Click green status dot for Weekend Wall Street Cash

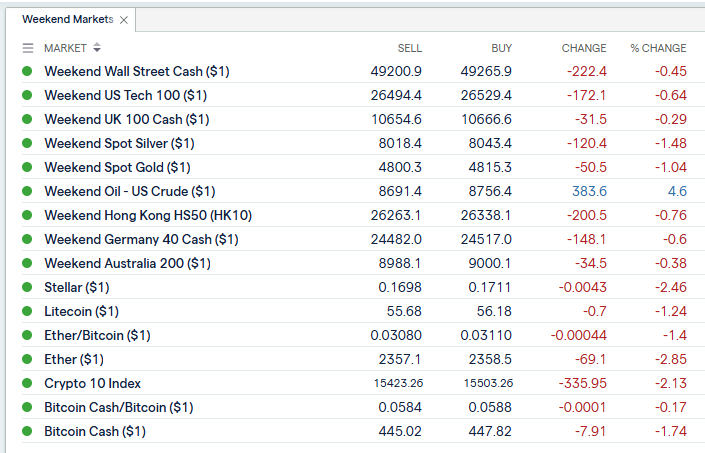point(27,71)
